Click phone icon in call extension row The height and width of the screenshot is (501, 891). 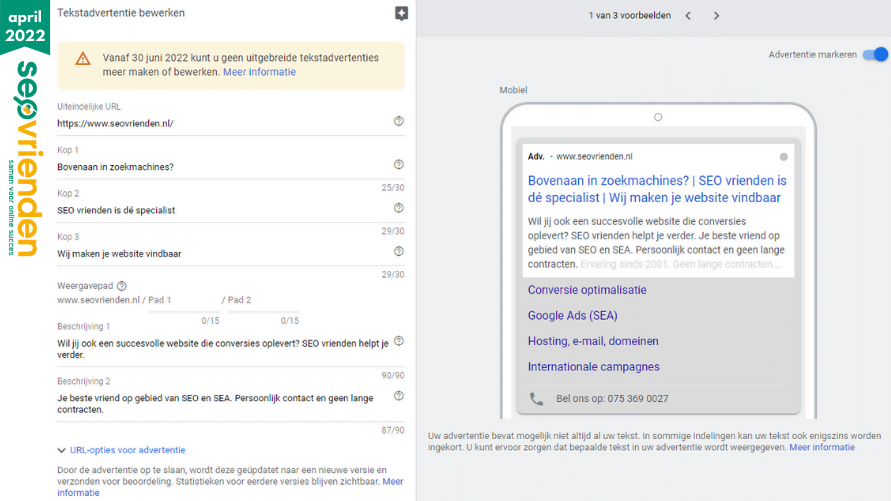[536, 398]
